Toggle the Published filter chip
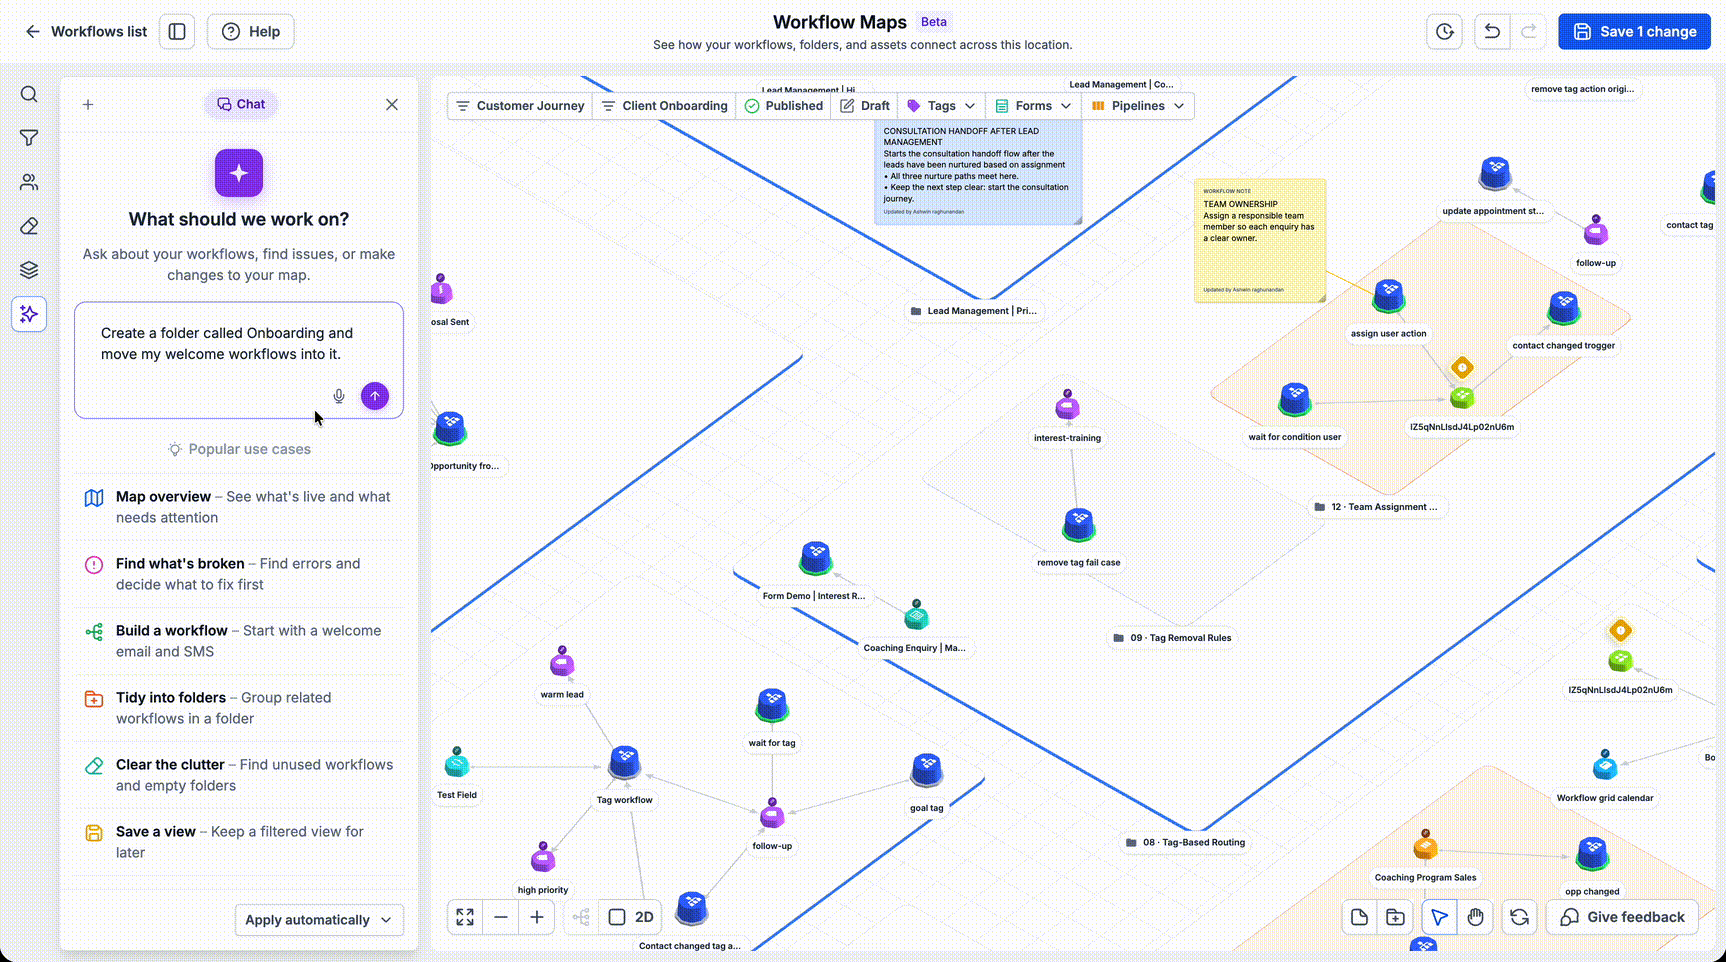Viewport: 1726px width, 962px height. click(x=784, y=106)
